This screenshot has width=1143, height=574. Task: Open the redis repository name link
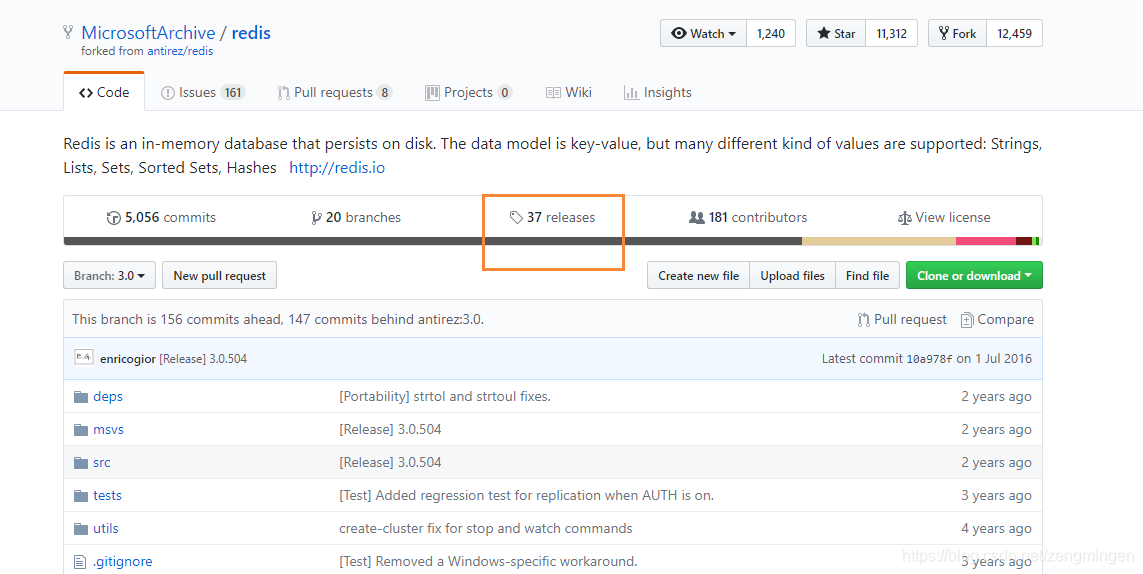pos(251,33)
